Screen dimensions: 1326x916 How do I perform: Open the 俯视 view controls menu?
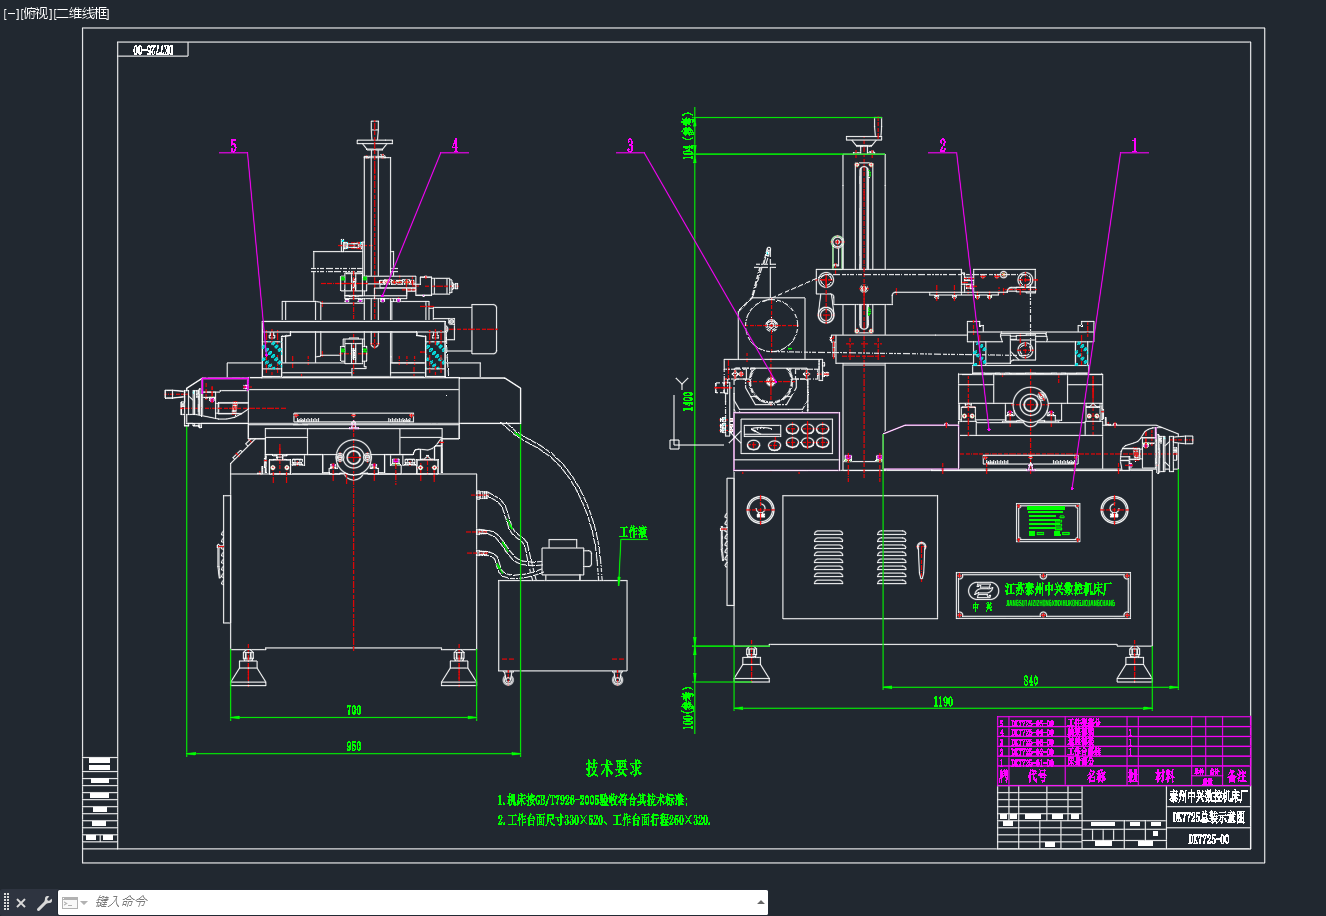pyautogui.click(x=35, y=13)
